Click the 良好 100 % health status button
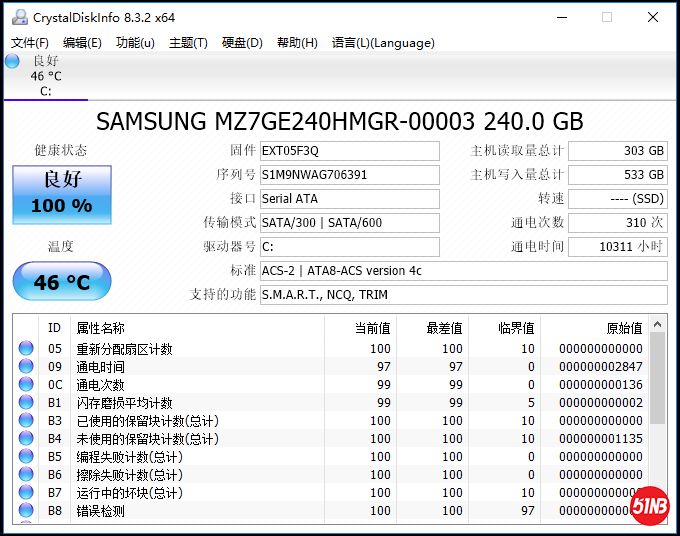 pyautogui.click(x=62, y=194)
